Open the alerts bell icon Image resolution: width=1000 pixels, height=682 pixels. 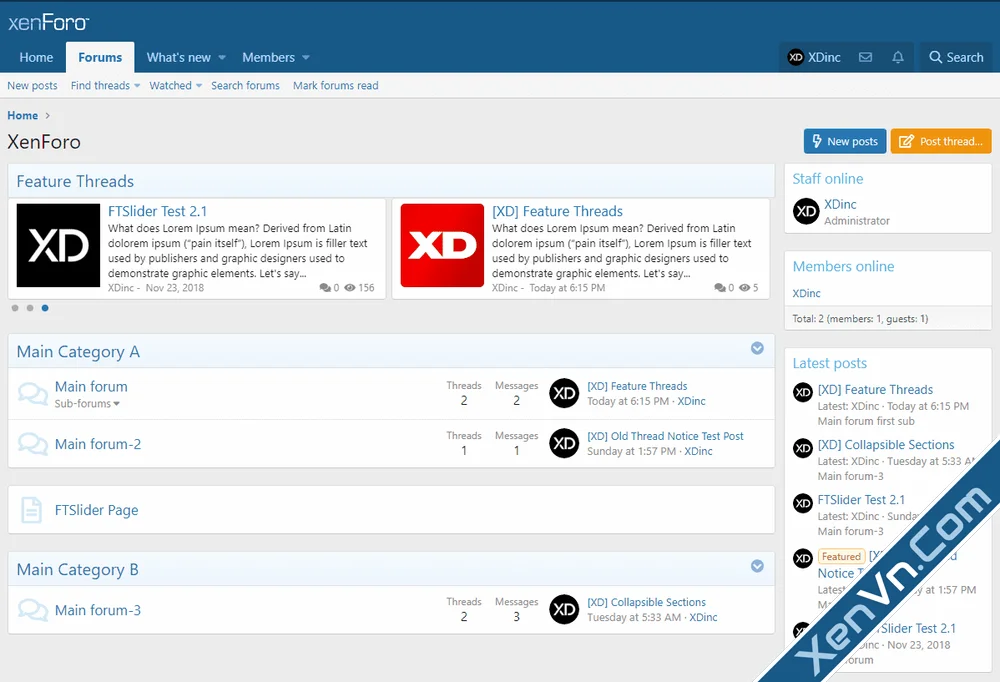click(x=897, y=57)
